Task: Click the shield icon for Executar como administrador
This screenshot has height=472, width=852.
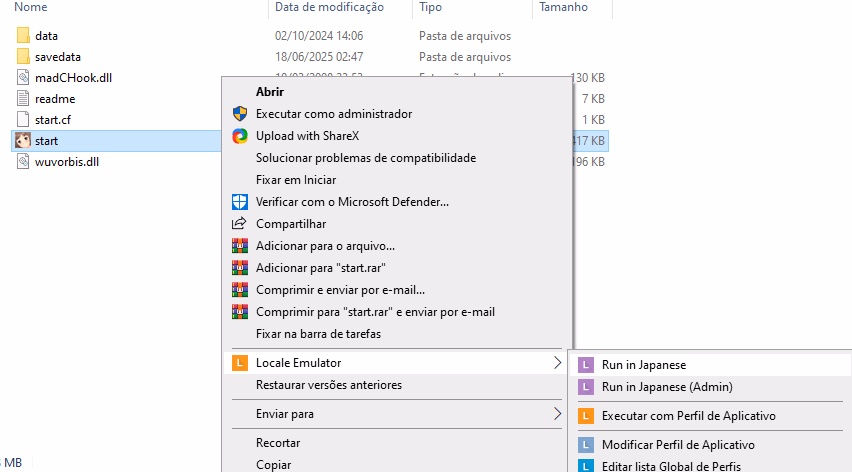Action: tap(239, 114)
